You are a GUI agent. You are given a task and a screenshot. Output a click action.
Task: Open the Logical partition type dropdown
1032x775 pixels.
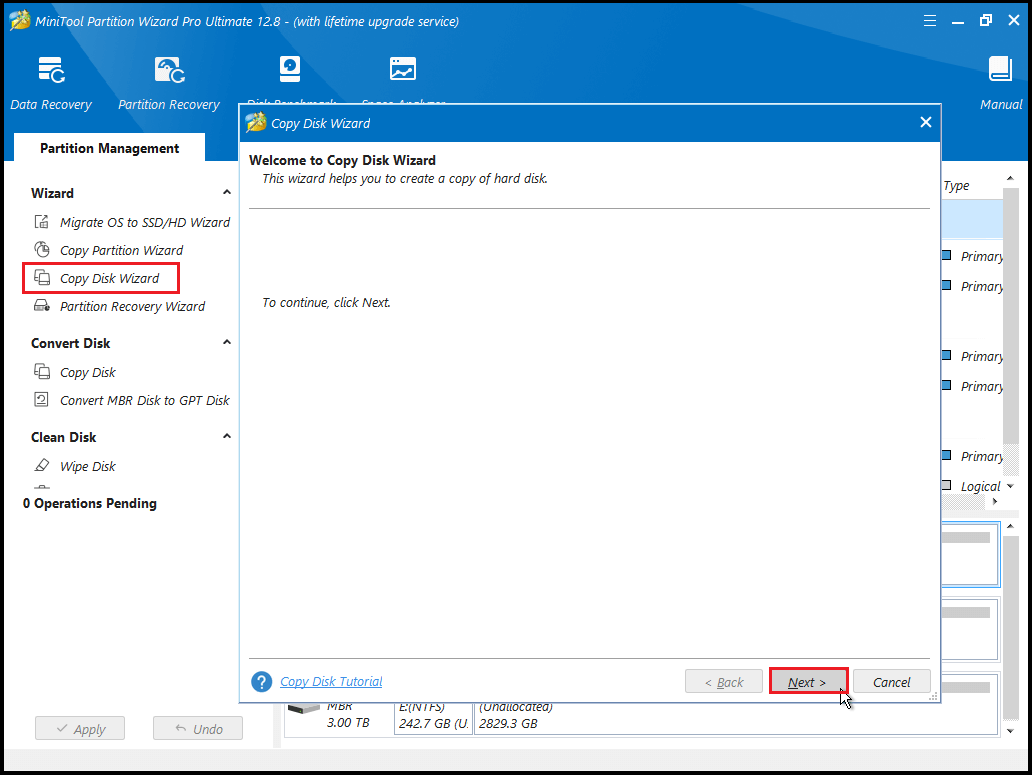[1009, 486]
